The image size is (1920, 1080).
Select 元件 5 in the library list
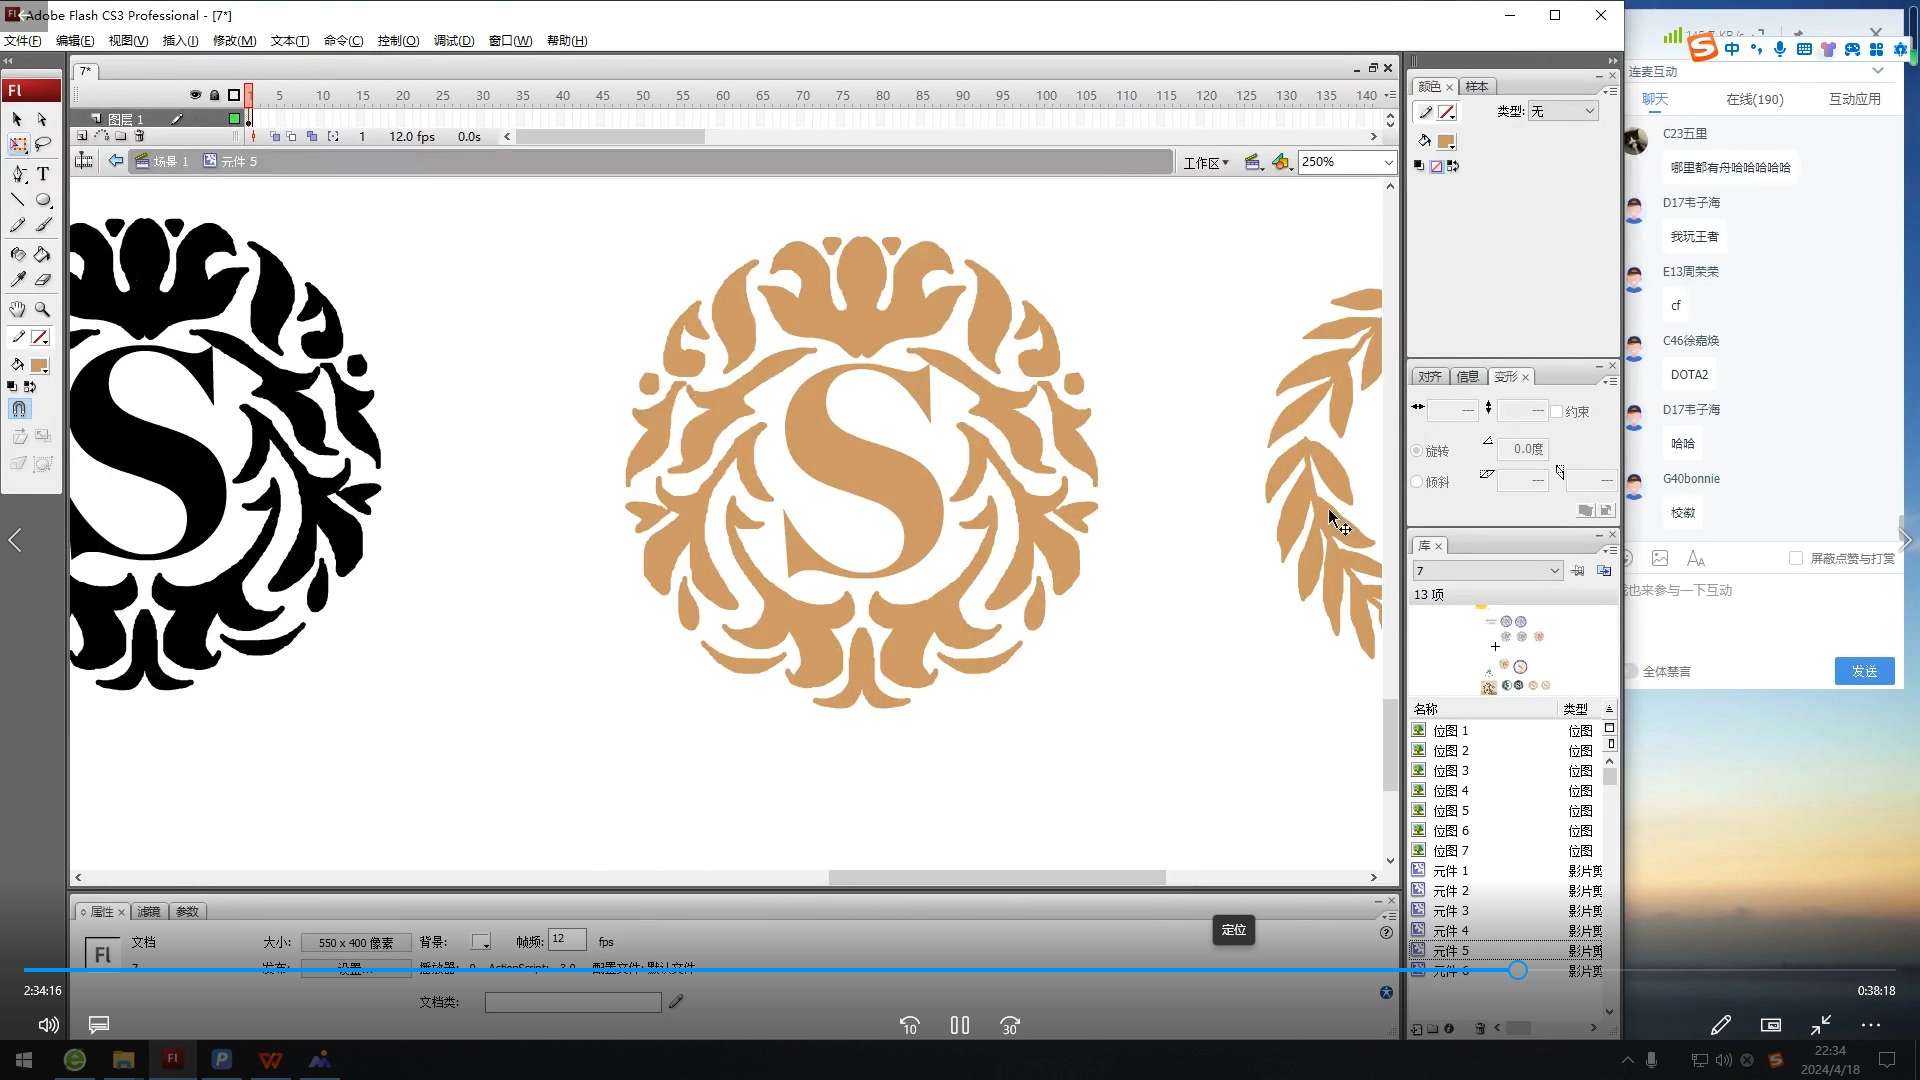(1450, 951)
